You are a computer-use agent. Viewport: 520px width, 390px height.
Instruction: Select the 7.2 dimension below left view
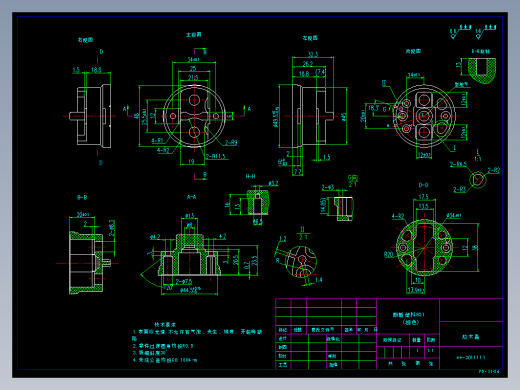click(x=297, y=172)
